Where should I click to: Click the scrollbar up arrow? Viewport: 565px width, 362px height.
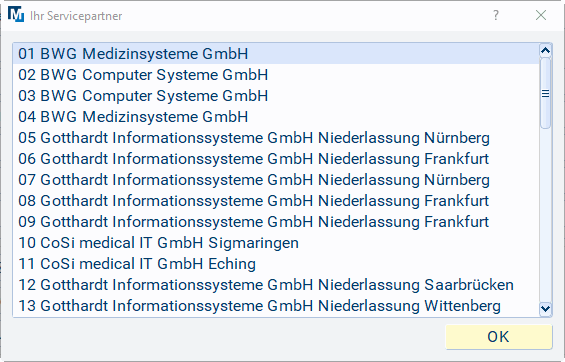[546, 51]
